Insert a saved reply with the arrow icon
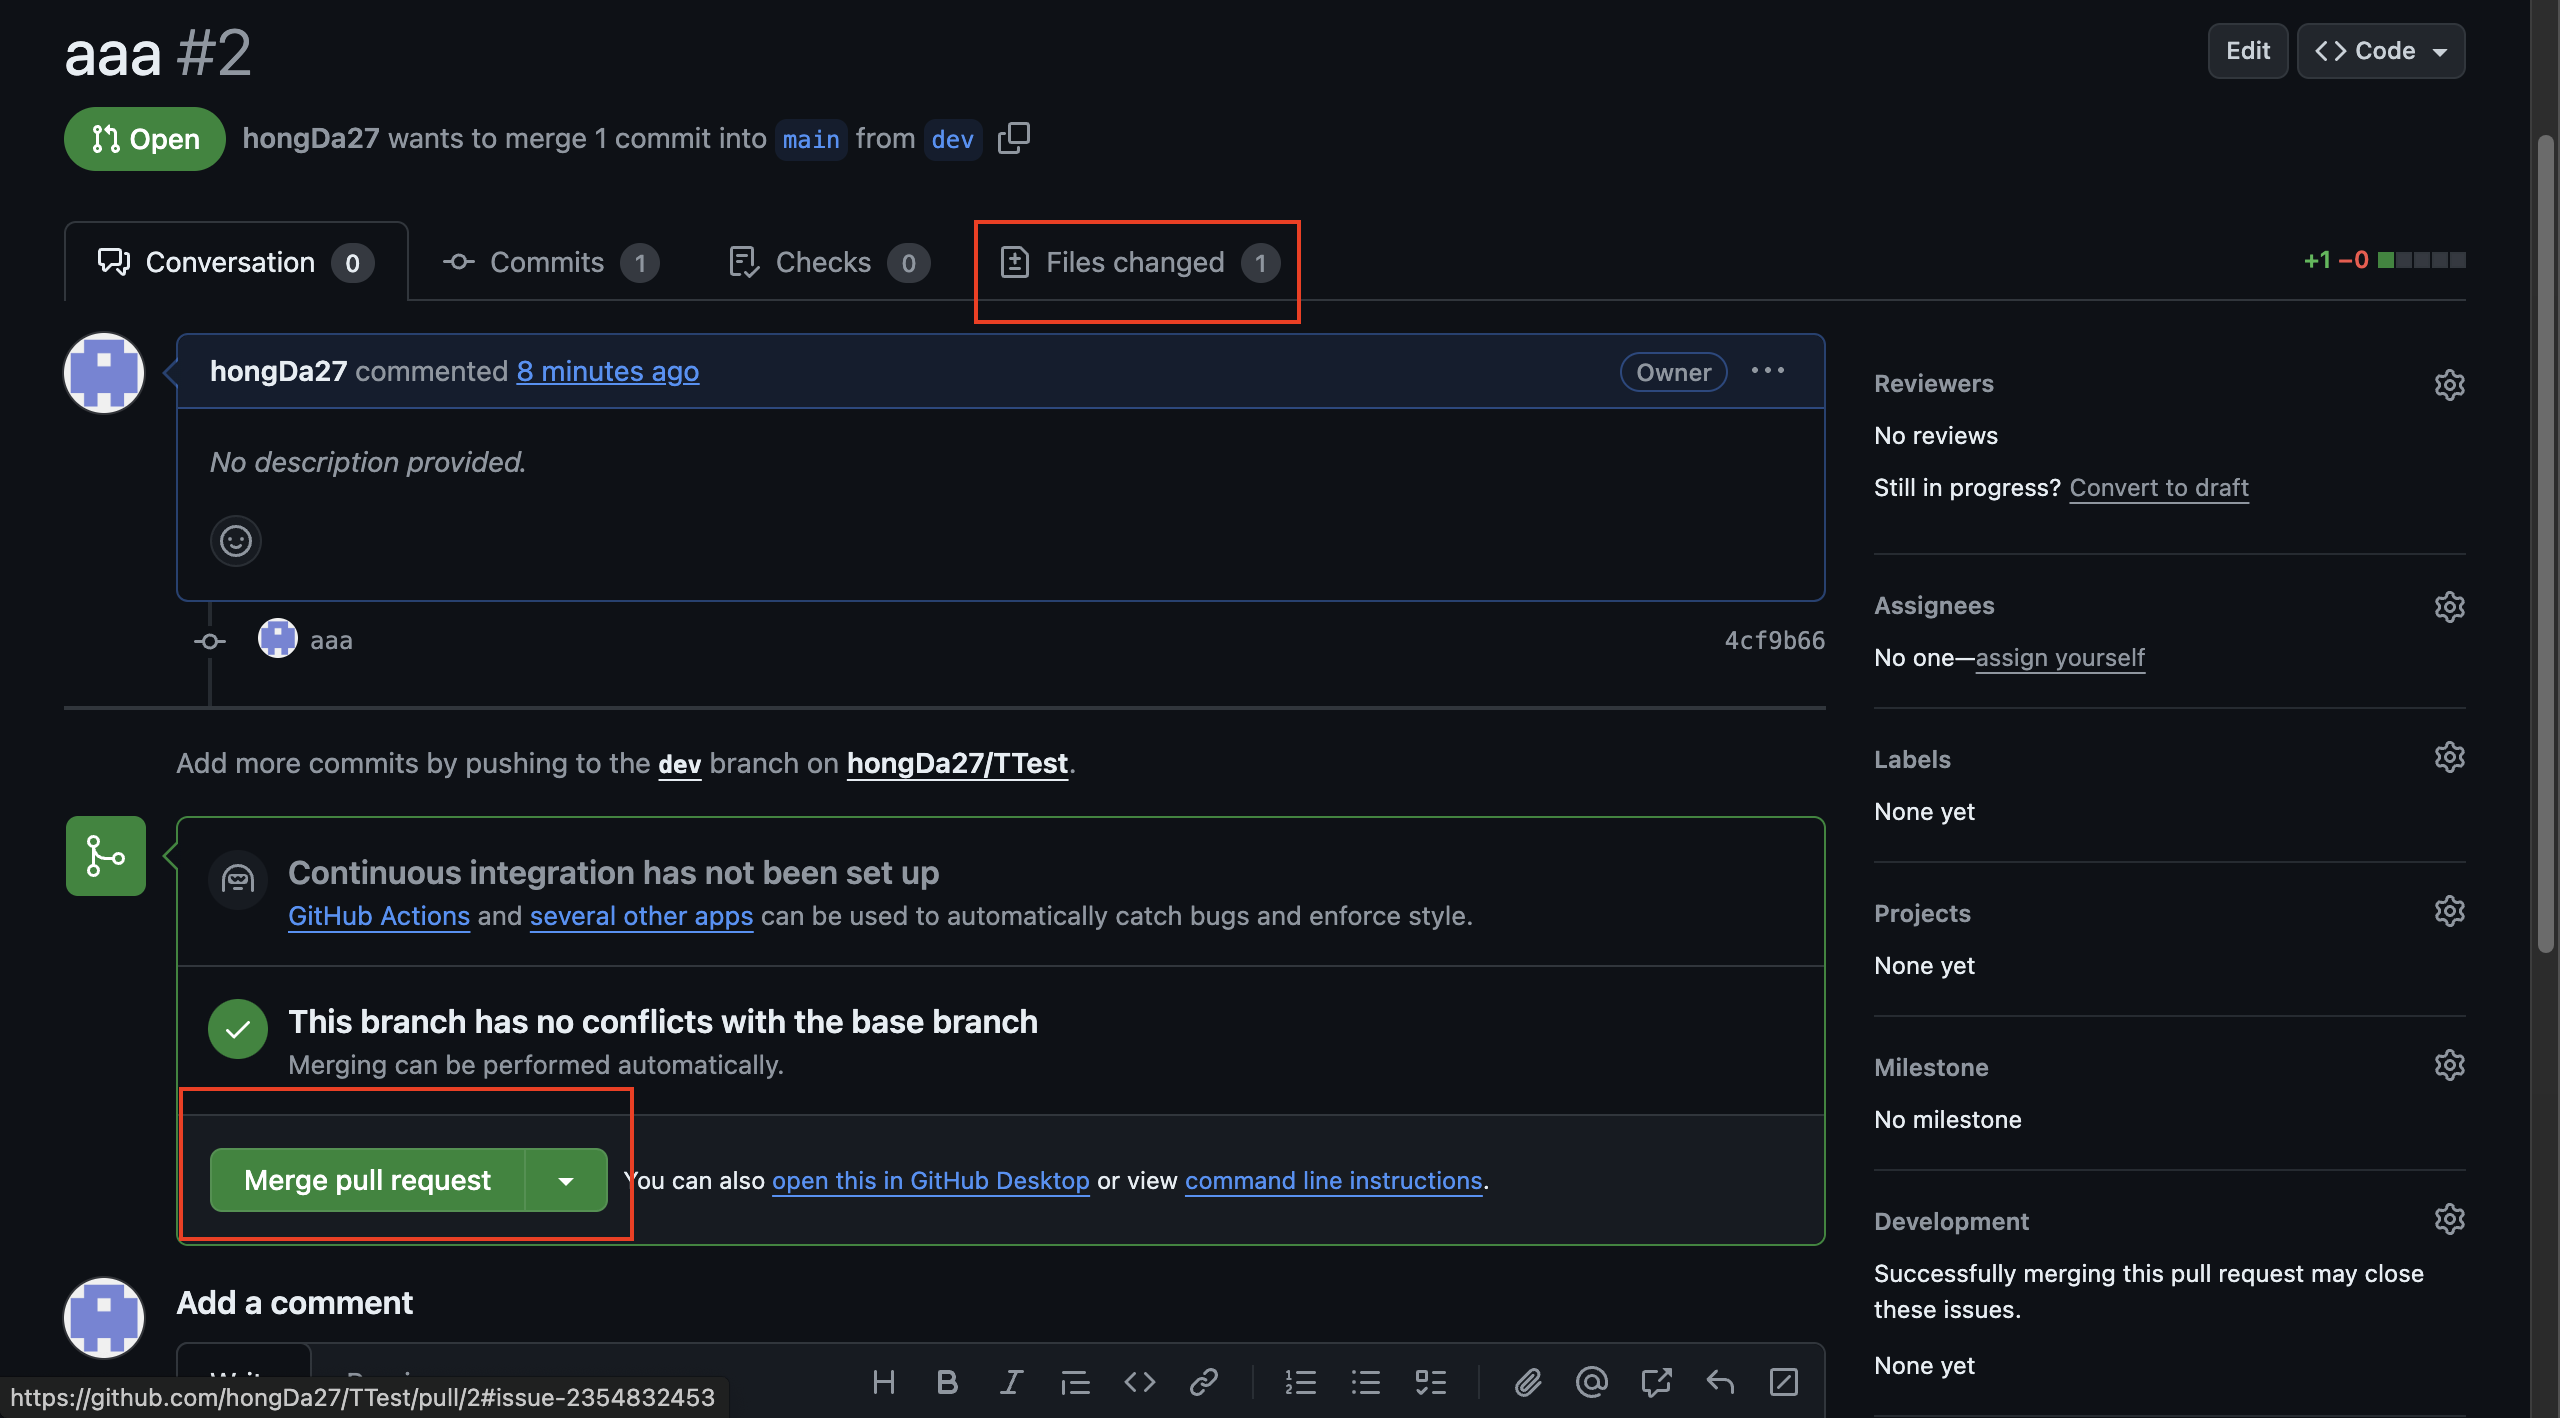The height and width of the screenshot is (1418, 2560). (x=1720, y=1382)
